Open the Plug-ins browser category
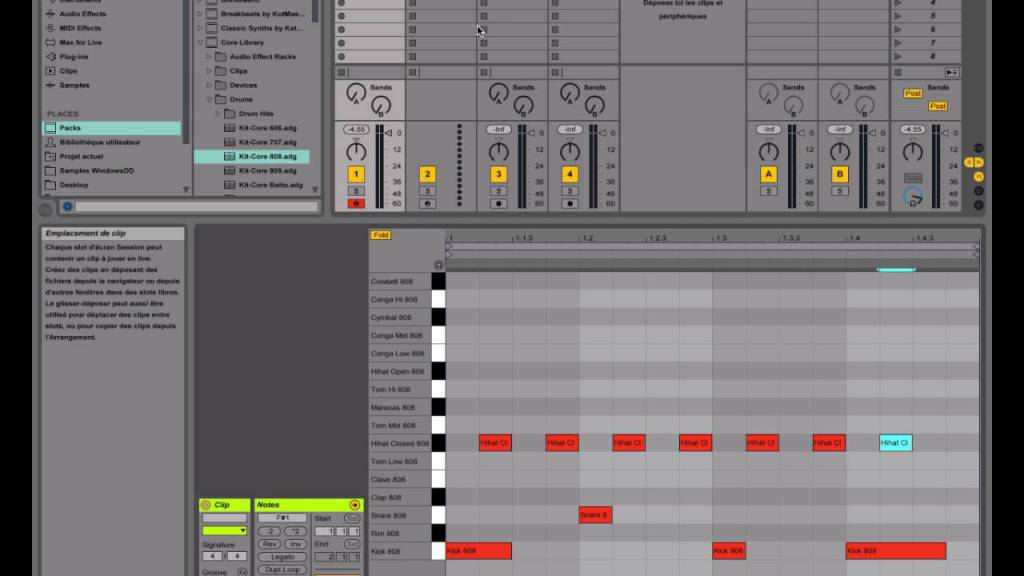The image size is (1024, 576). pyautogui.click(x=73, y=57)
